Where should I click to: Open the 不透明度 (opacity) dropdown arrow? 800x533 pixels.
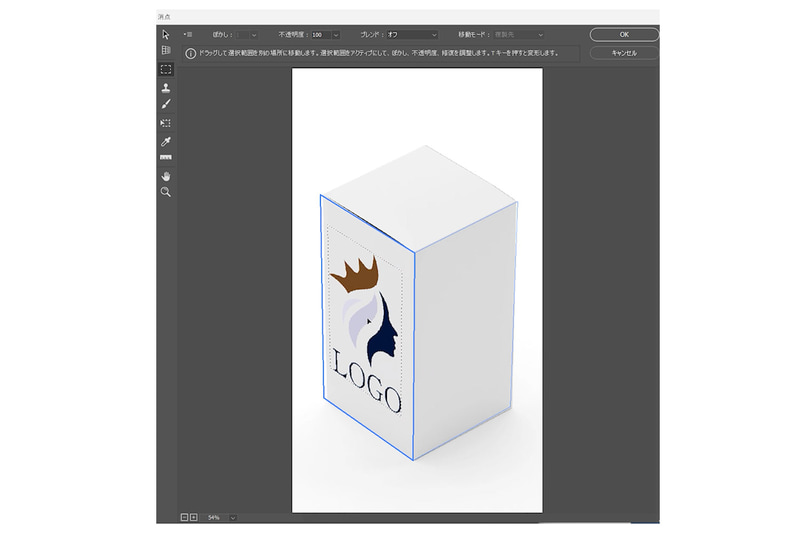coord(336,35)
